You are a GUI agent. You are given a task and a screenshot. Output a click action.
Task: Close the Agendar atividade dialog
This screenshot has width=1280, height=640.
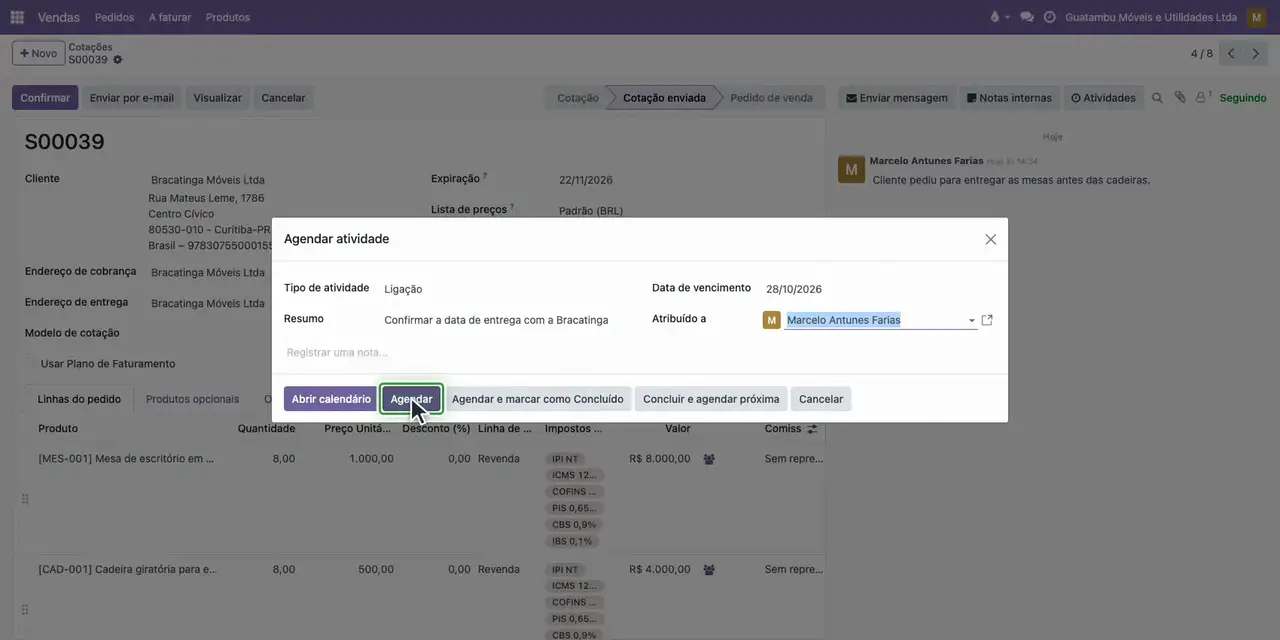click(x=991, y=239)
